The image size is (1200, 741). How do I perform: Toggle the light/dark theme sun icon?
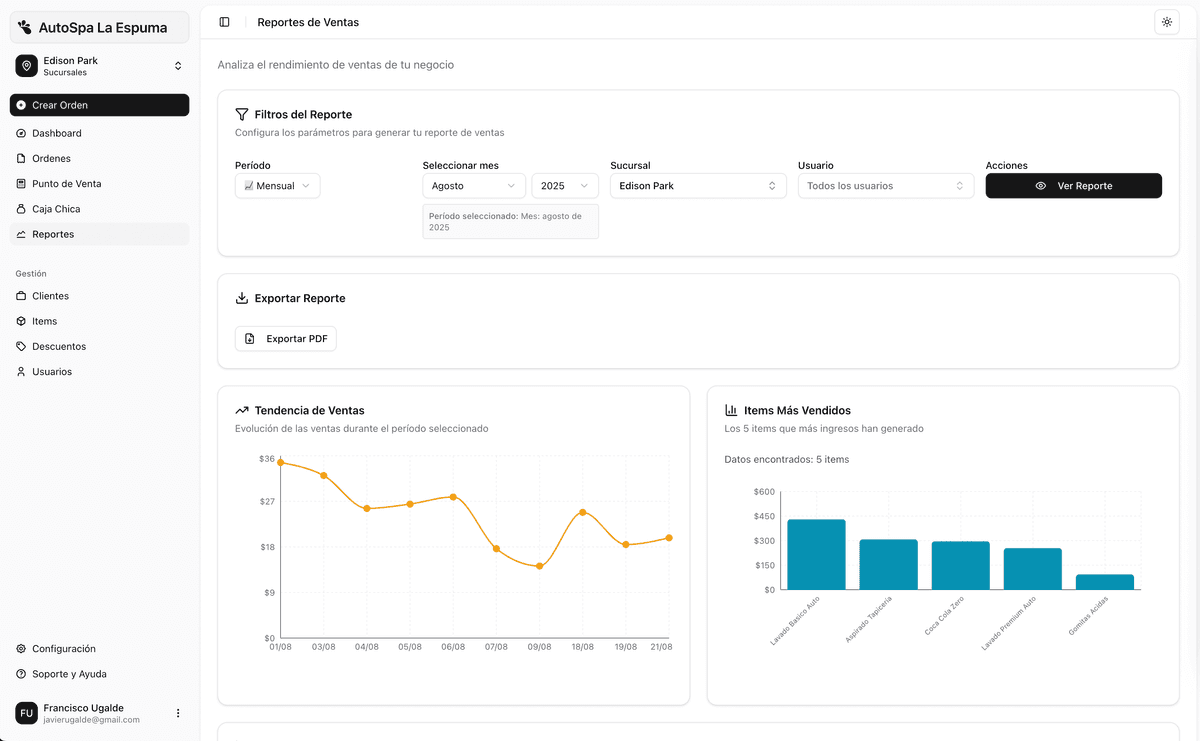pos(1166,22)
